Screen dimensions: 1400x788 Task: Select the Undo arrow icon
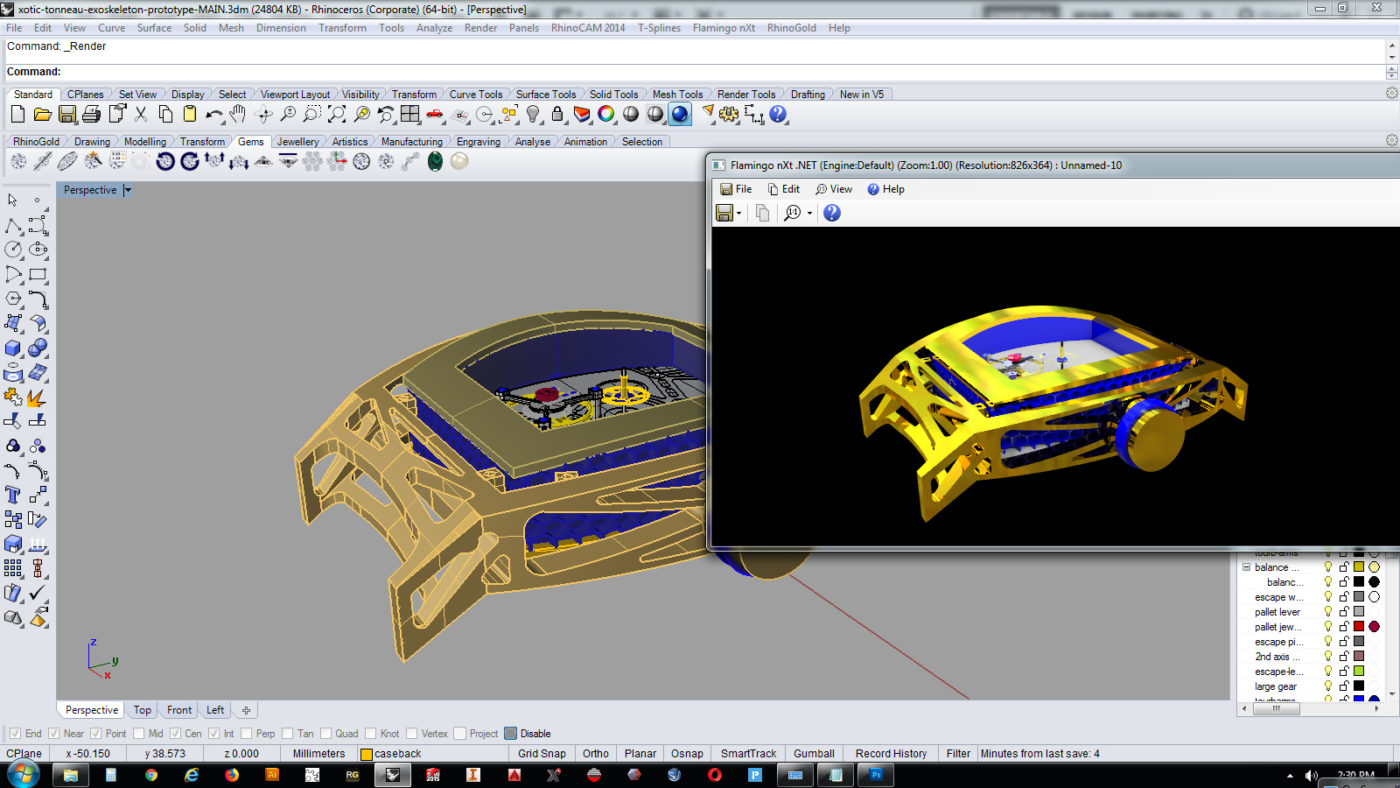coord(213,115)
